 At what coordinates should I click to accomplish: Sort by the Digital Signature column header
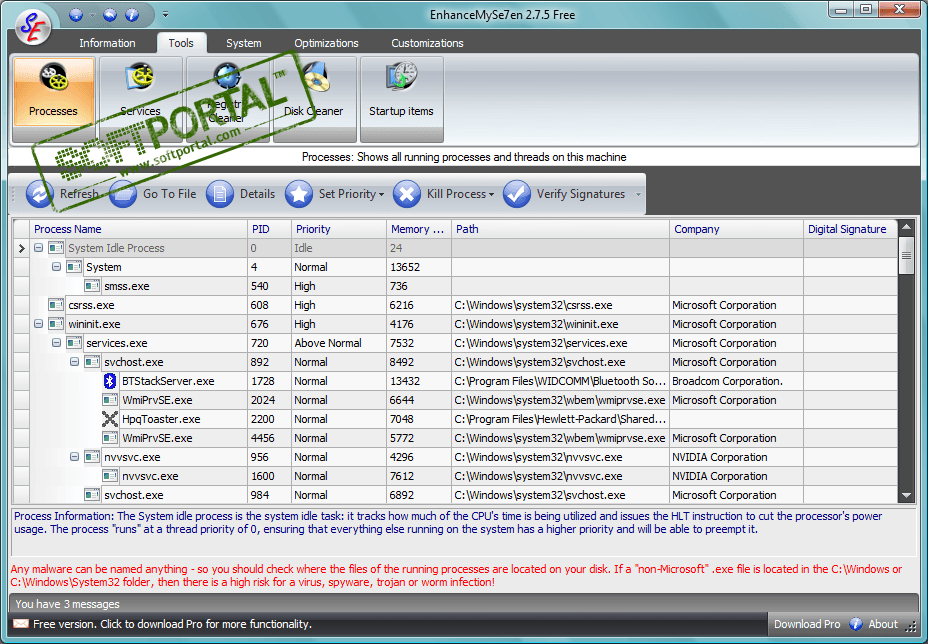pyautogui.click(x=850, y=229)
